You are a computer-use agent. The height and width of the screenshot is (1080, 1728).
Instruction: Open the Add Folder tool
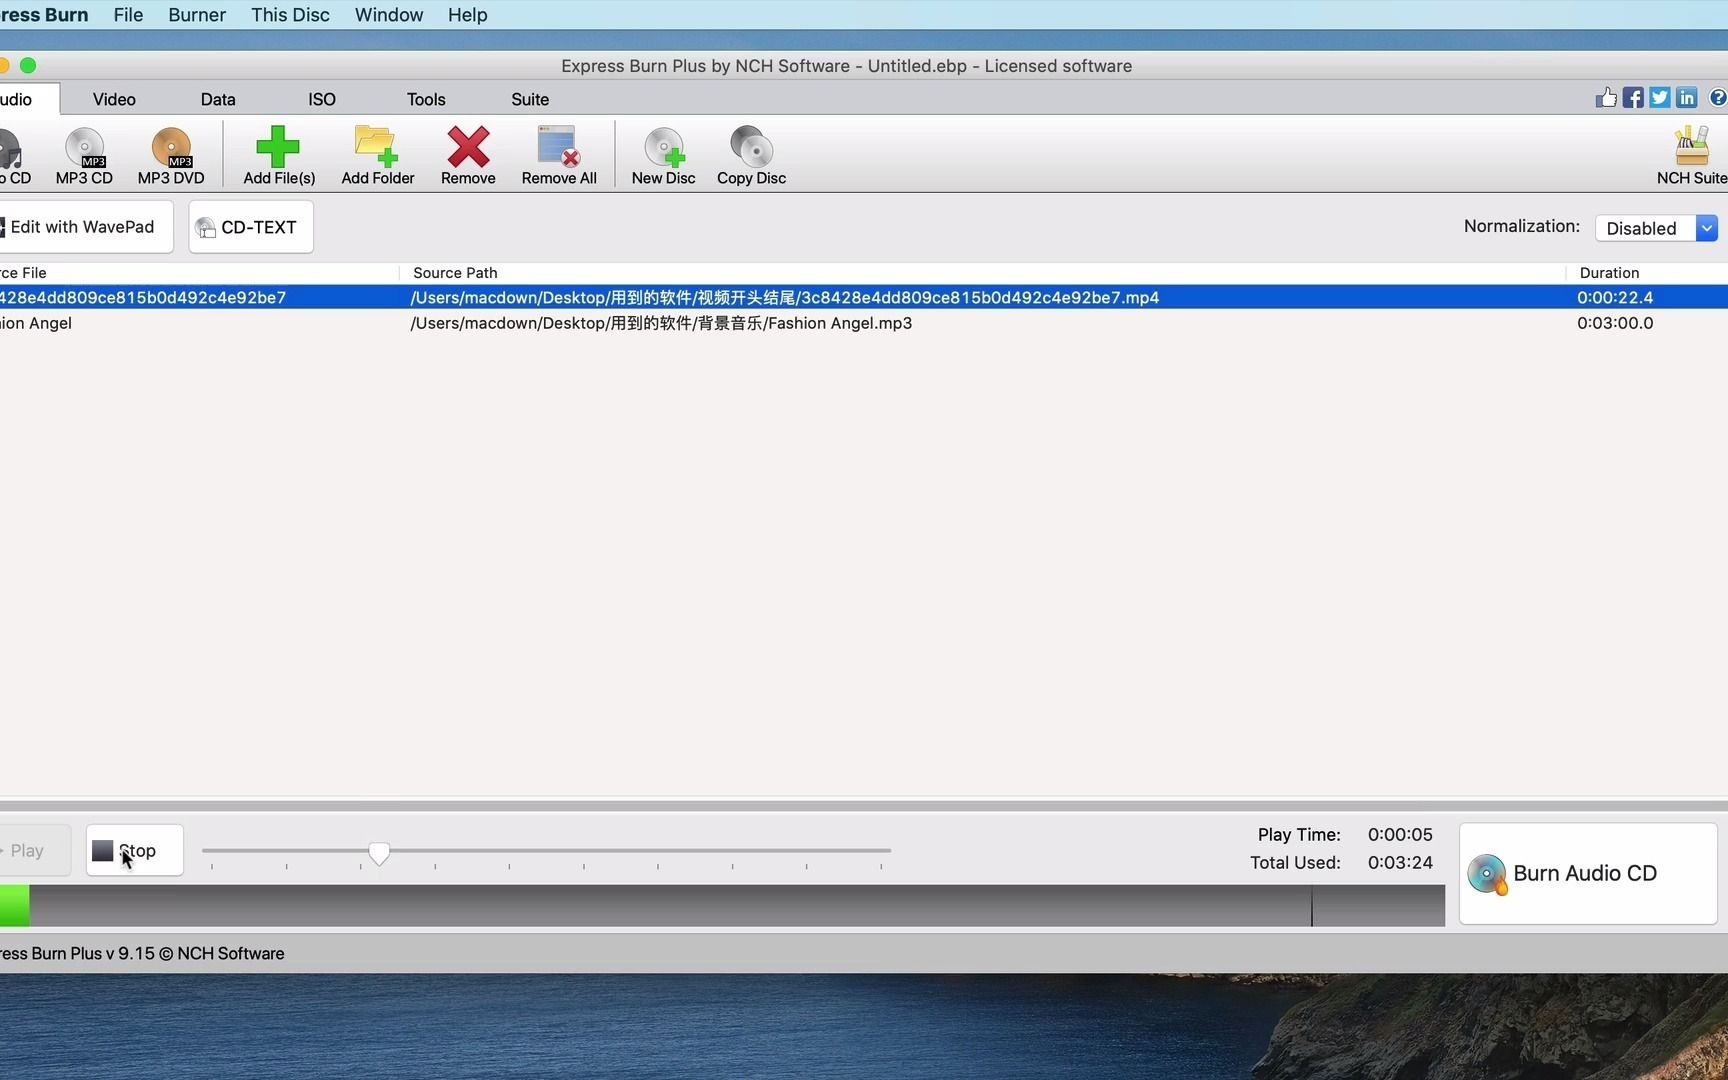coord(377,156)
